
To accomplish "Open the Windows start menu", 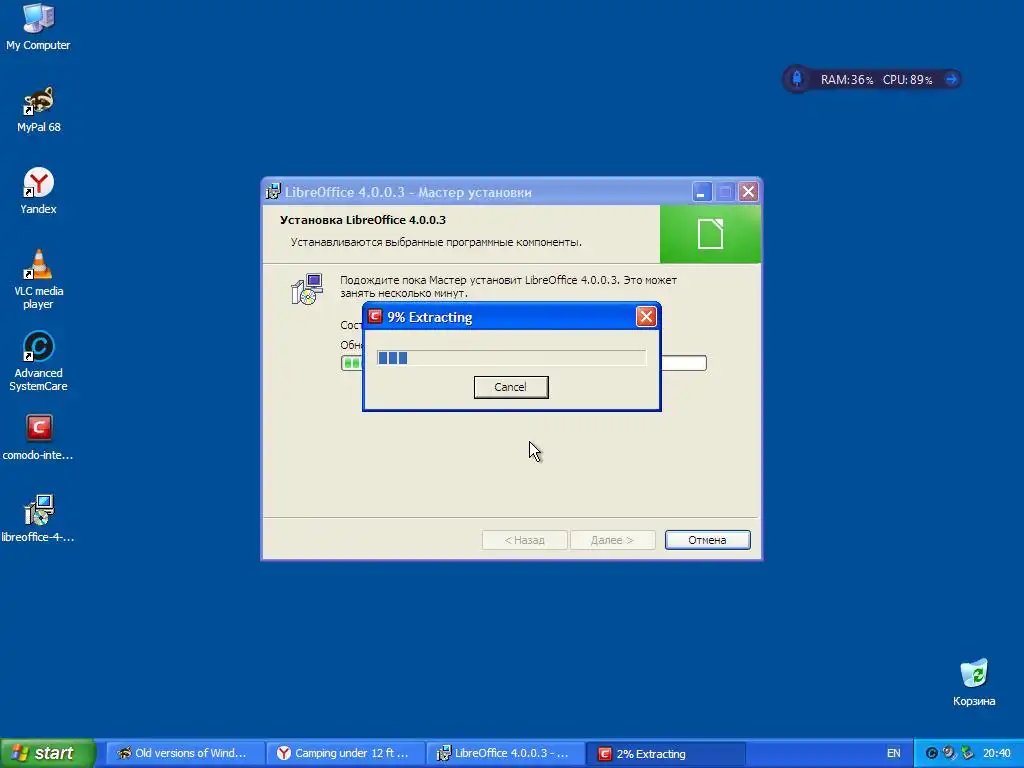I will click(x=47, y=753).
